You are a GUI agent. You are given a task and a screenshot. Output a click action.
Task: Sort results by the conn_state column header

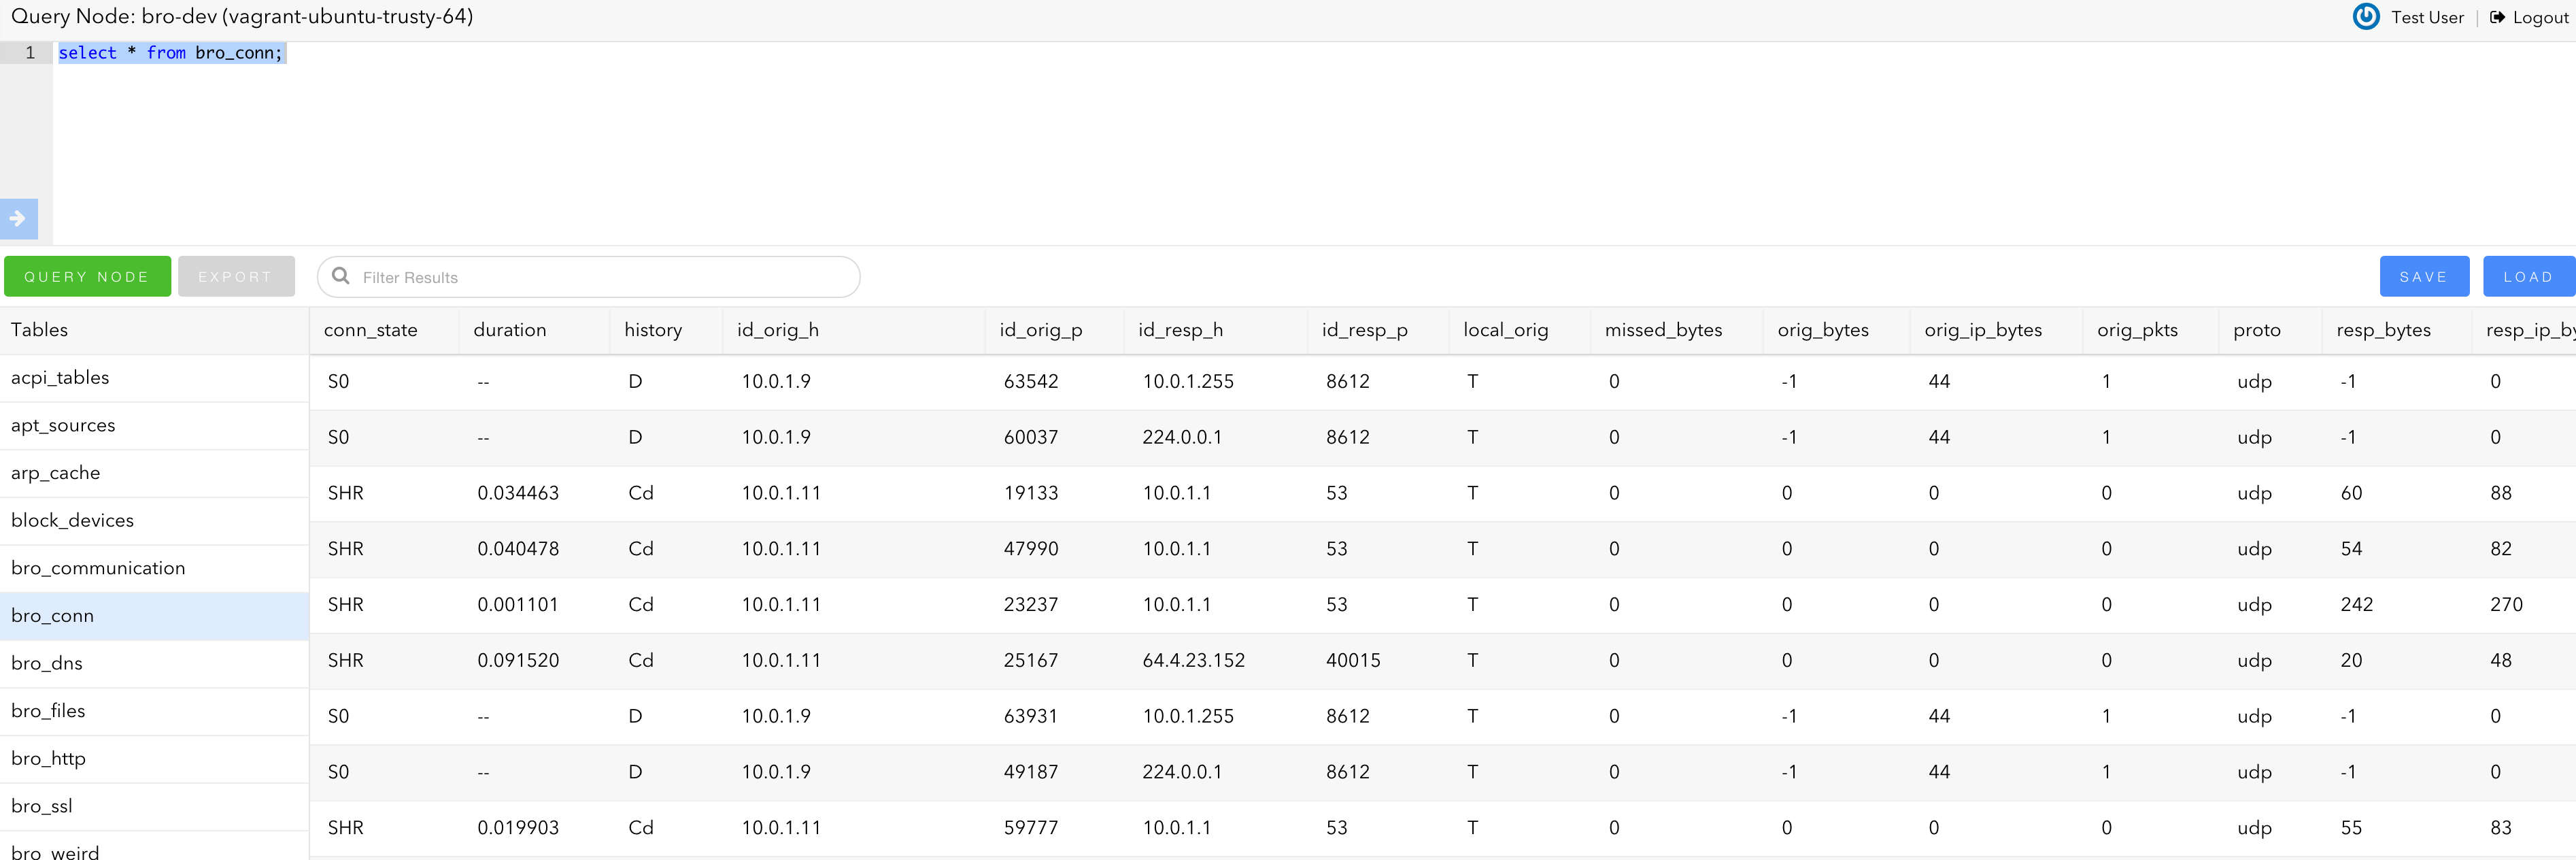(370, 330)
